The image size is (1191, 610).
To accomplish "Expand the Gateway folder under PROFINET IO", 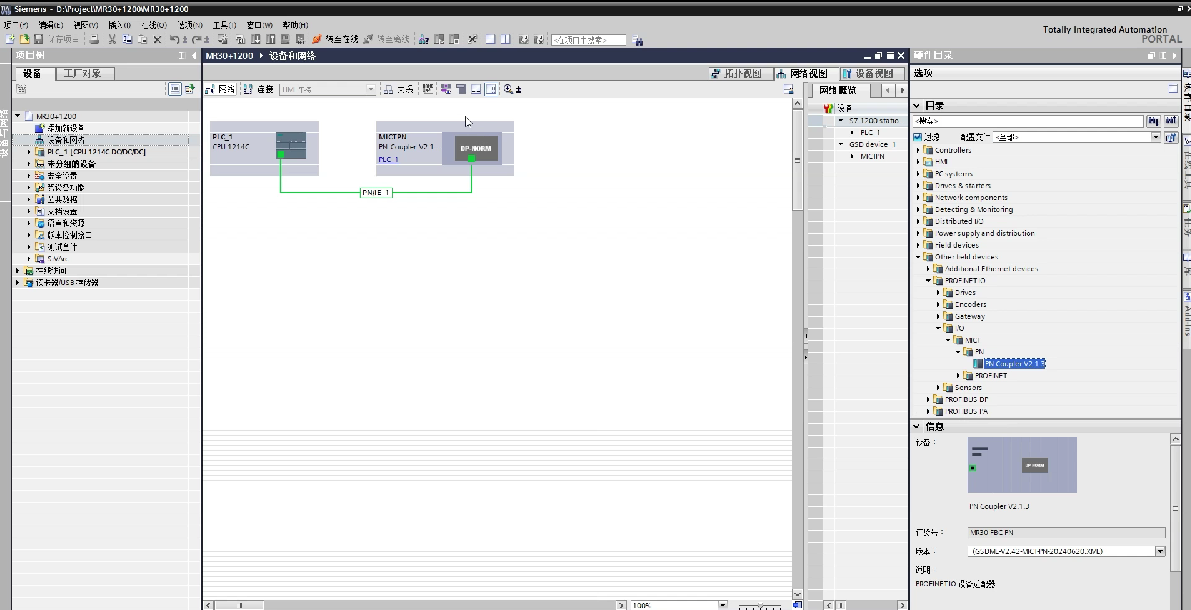I will point(938,316).
